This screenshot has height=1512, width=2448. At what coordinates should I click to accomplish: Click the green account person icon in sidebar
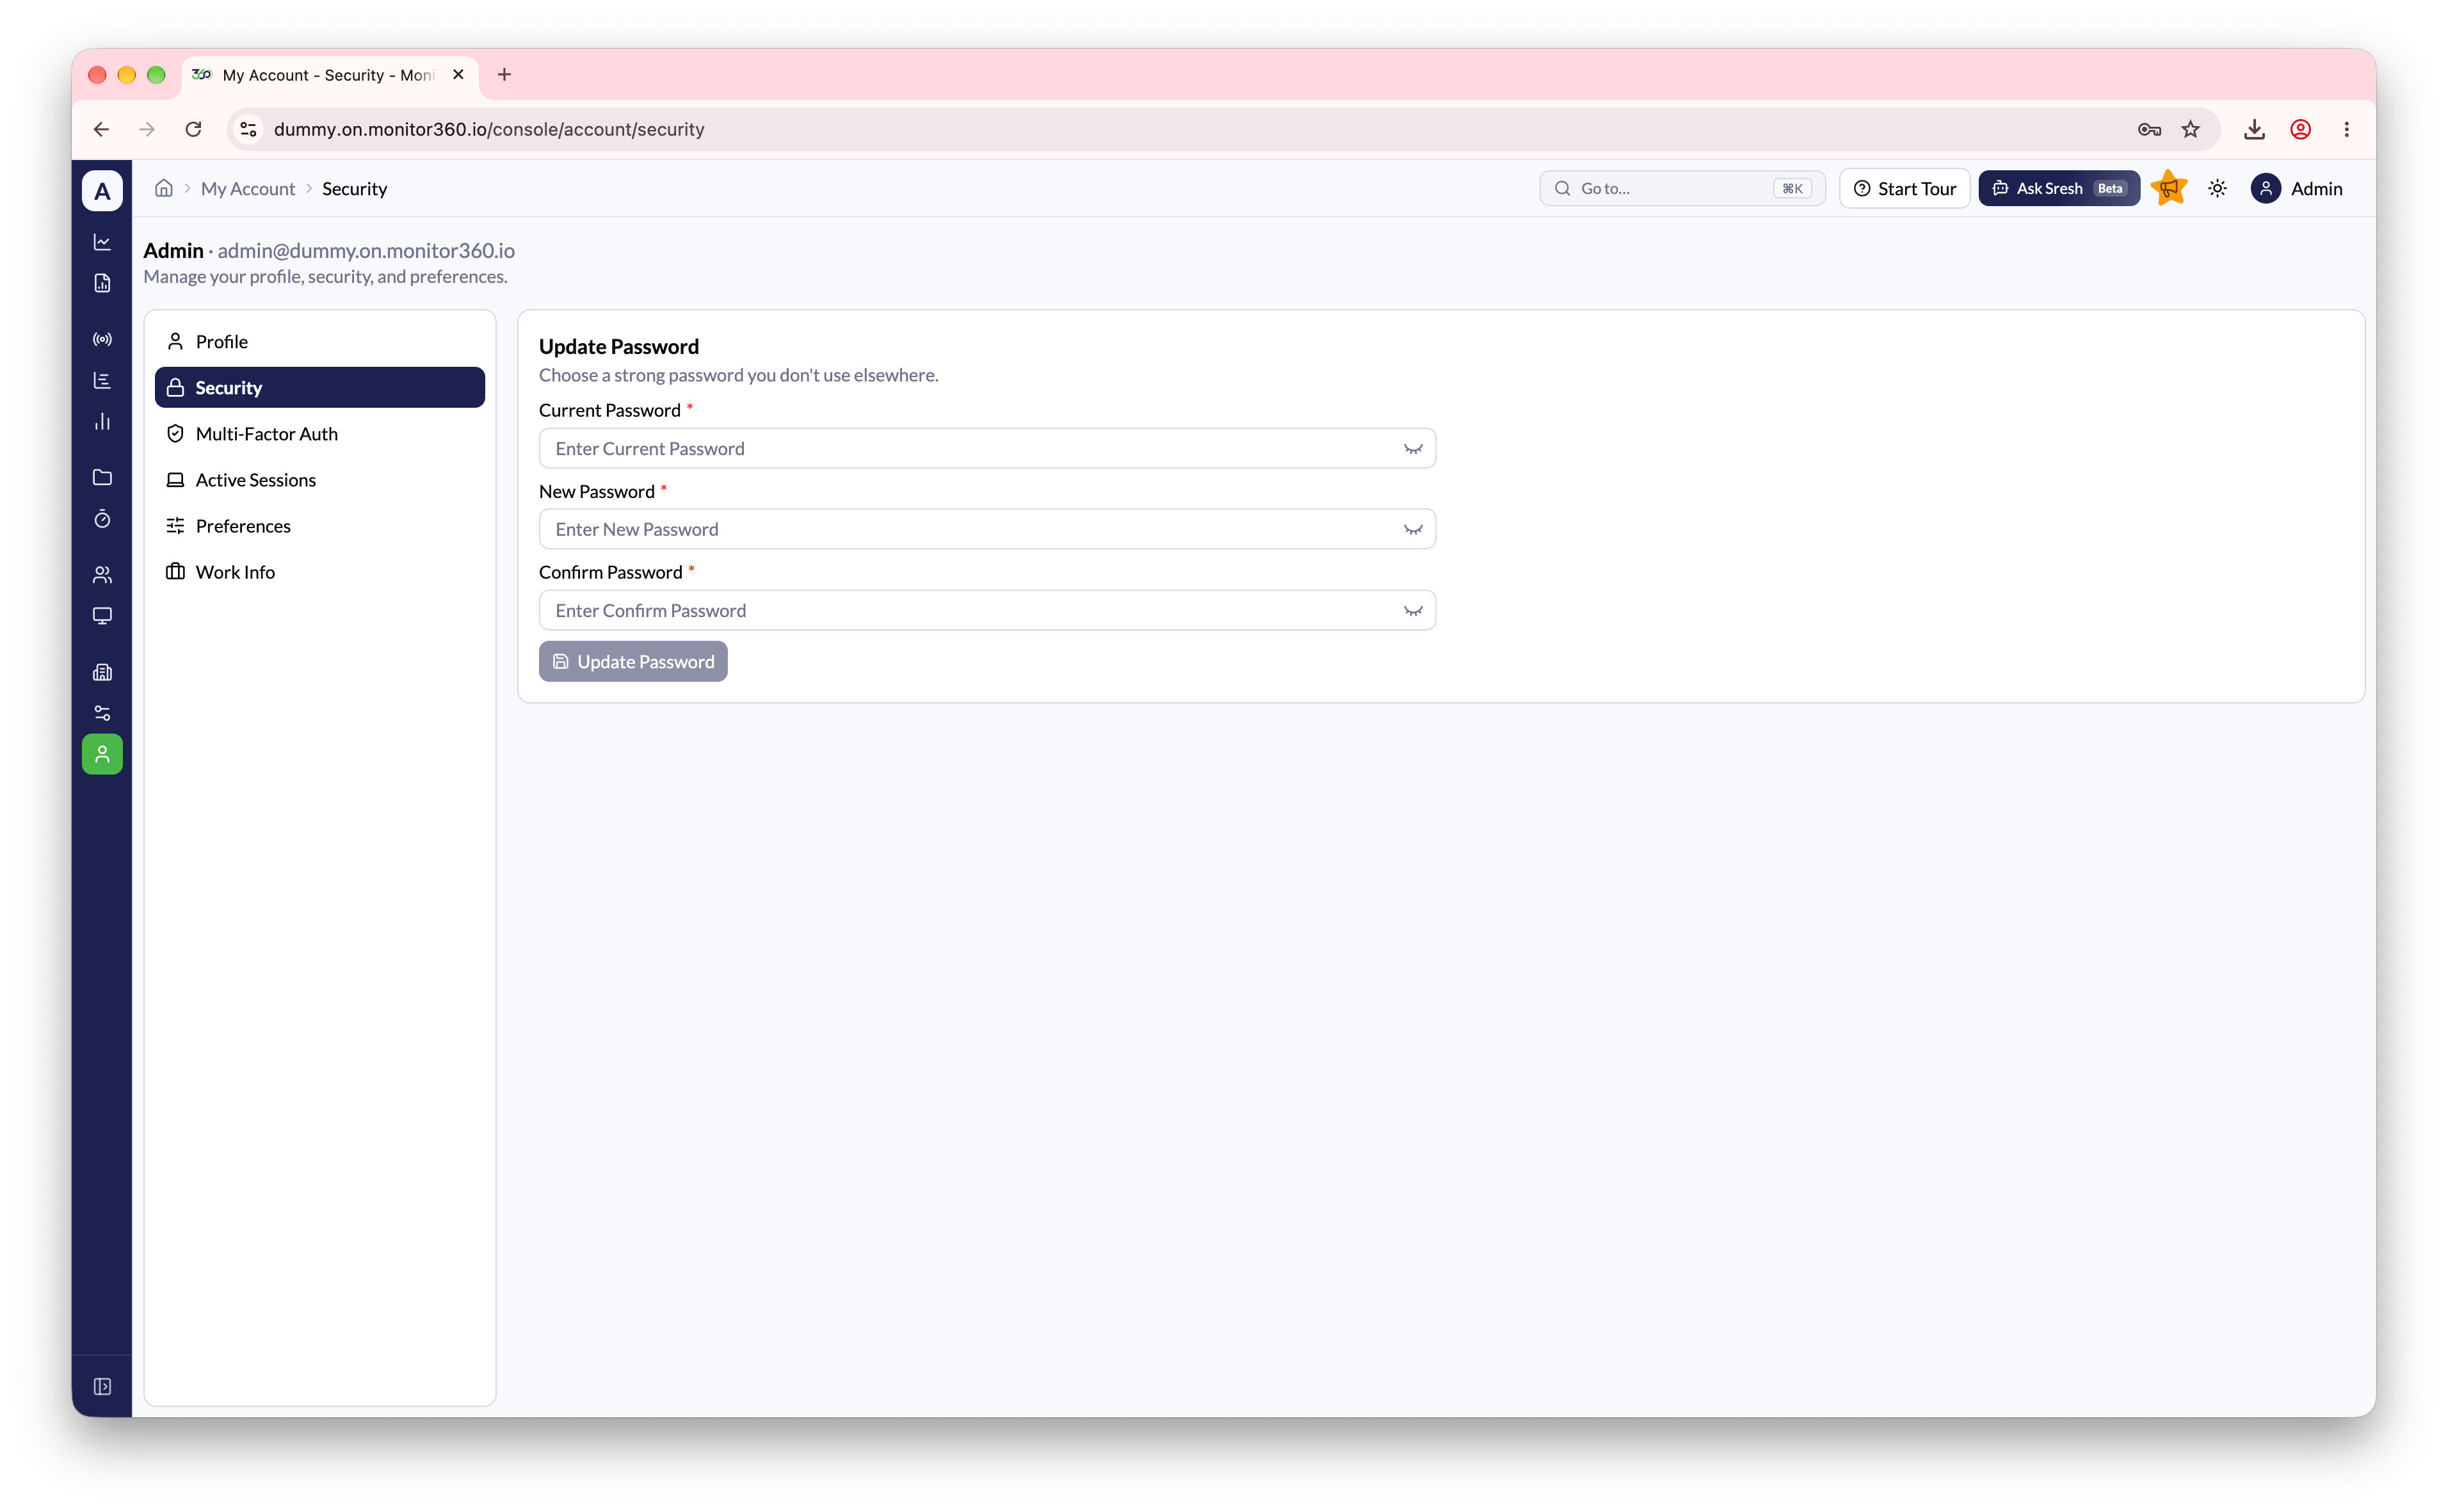(x=102, y=754)
